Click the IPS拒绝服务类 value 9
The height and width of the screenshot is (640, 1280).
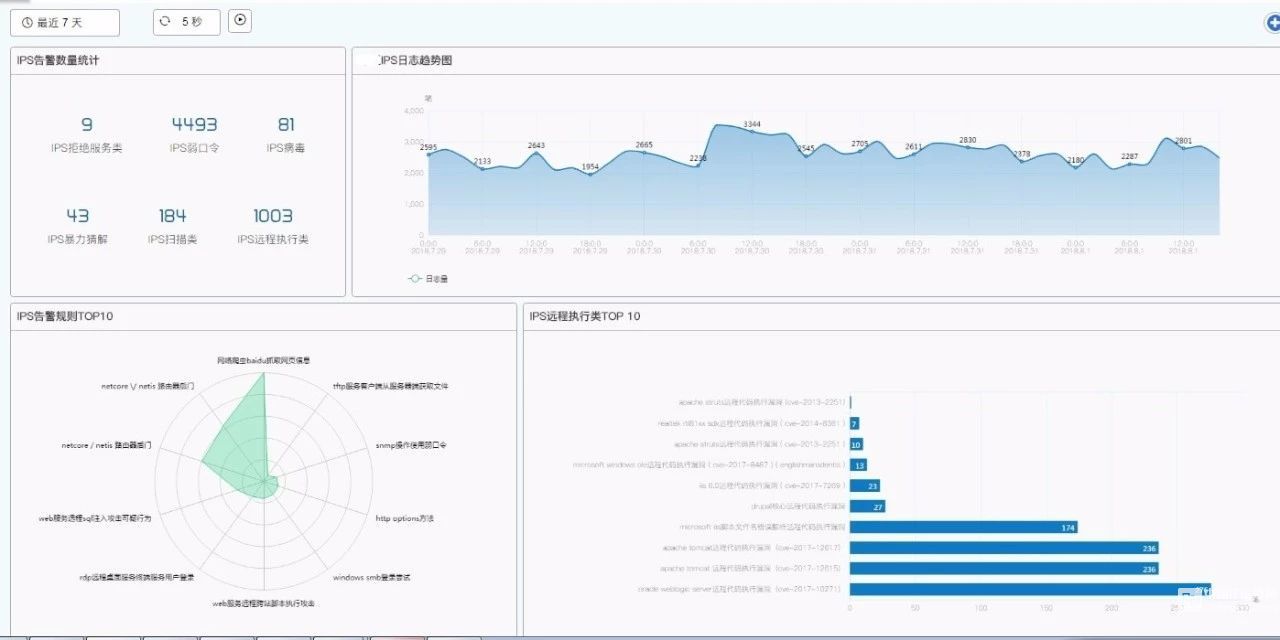(x=86, y=125)
